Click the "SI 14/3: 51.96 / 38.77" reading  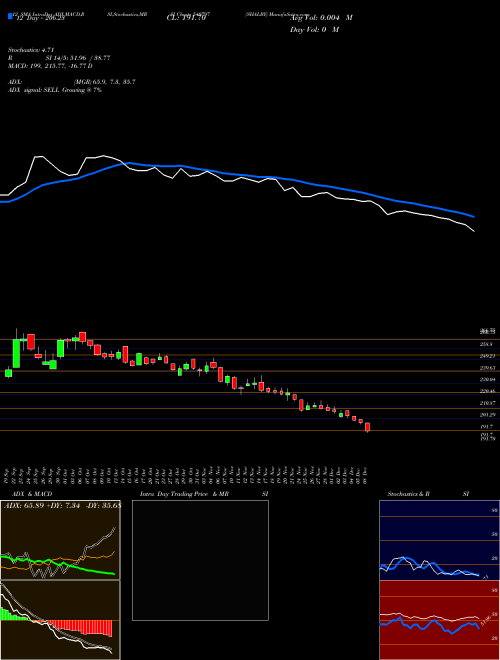pos(78,58)
